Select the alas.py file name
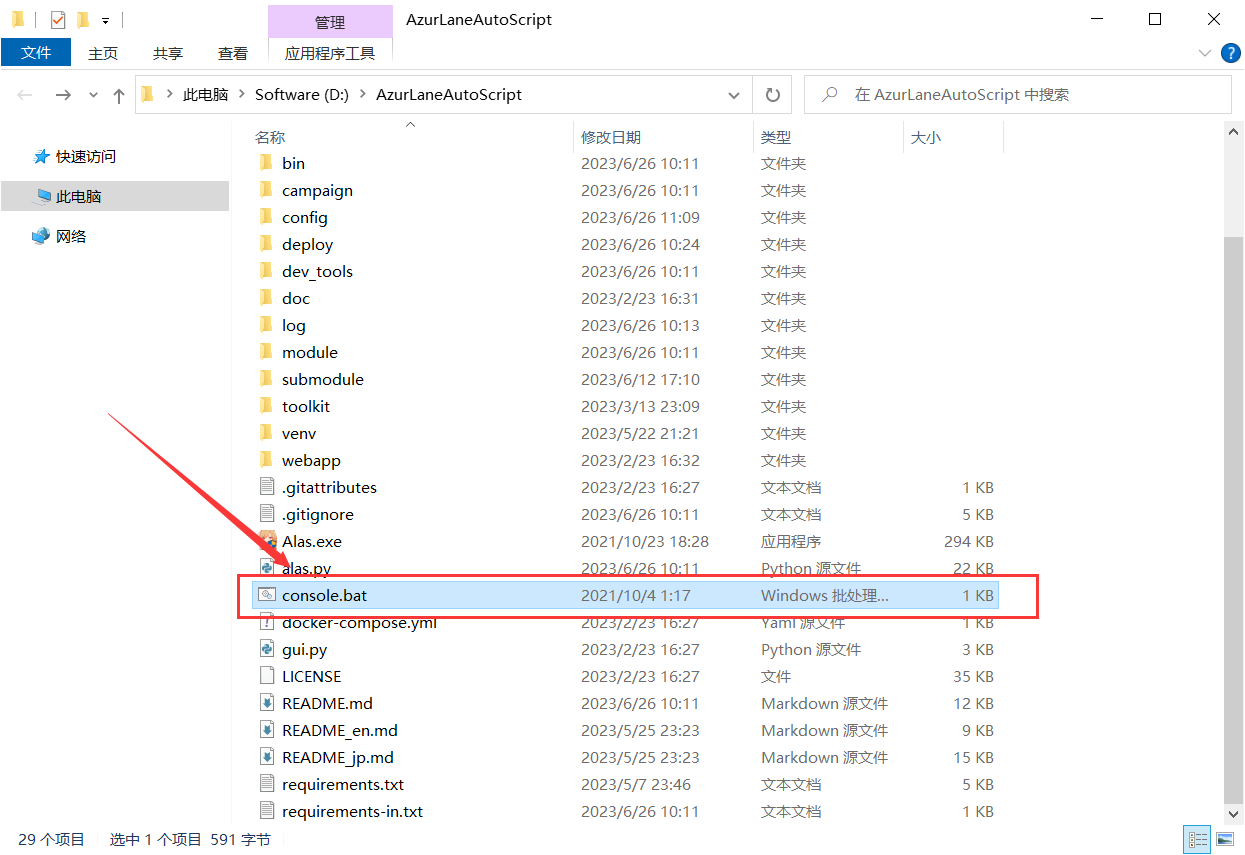Image resolution: width=1245 pixels, height=855 pixels. pyautogui.click(x=306, y=568)
